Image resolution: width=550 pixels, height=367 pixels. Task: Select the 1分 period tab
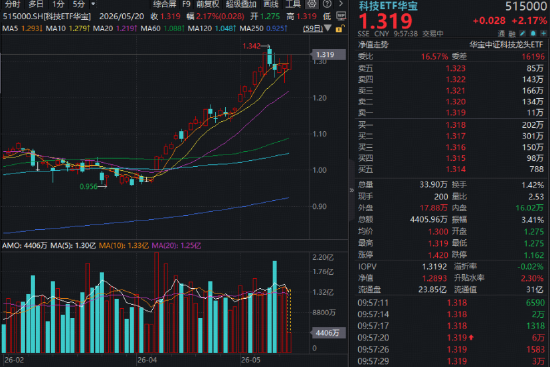(58, 4)
